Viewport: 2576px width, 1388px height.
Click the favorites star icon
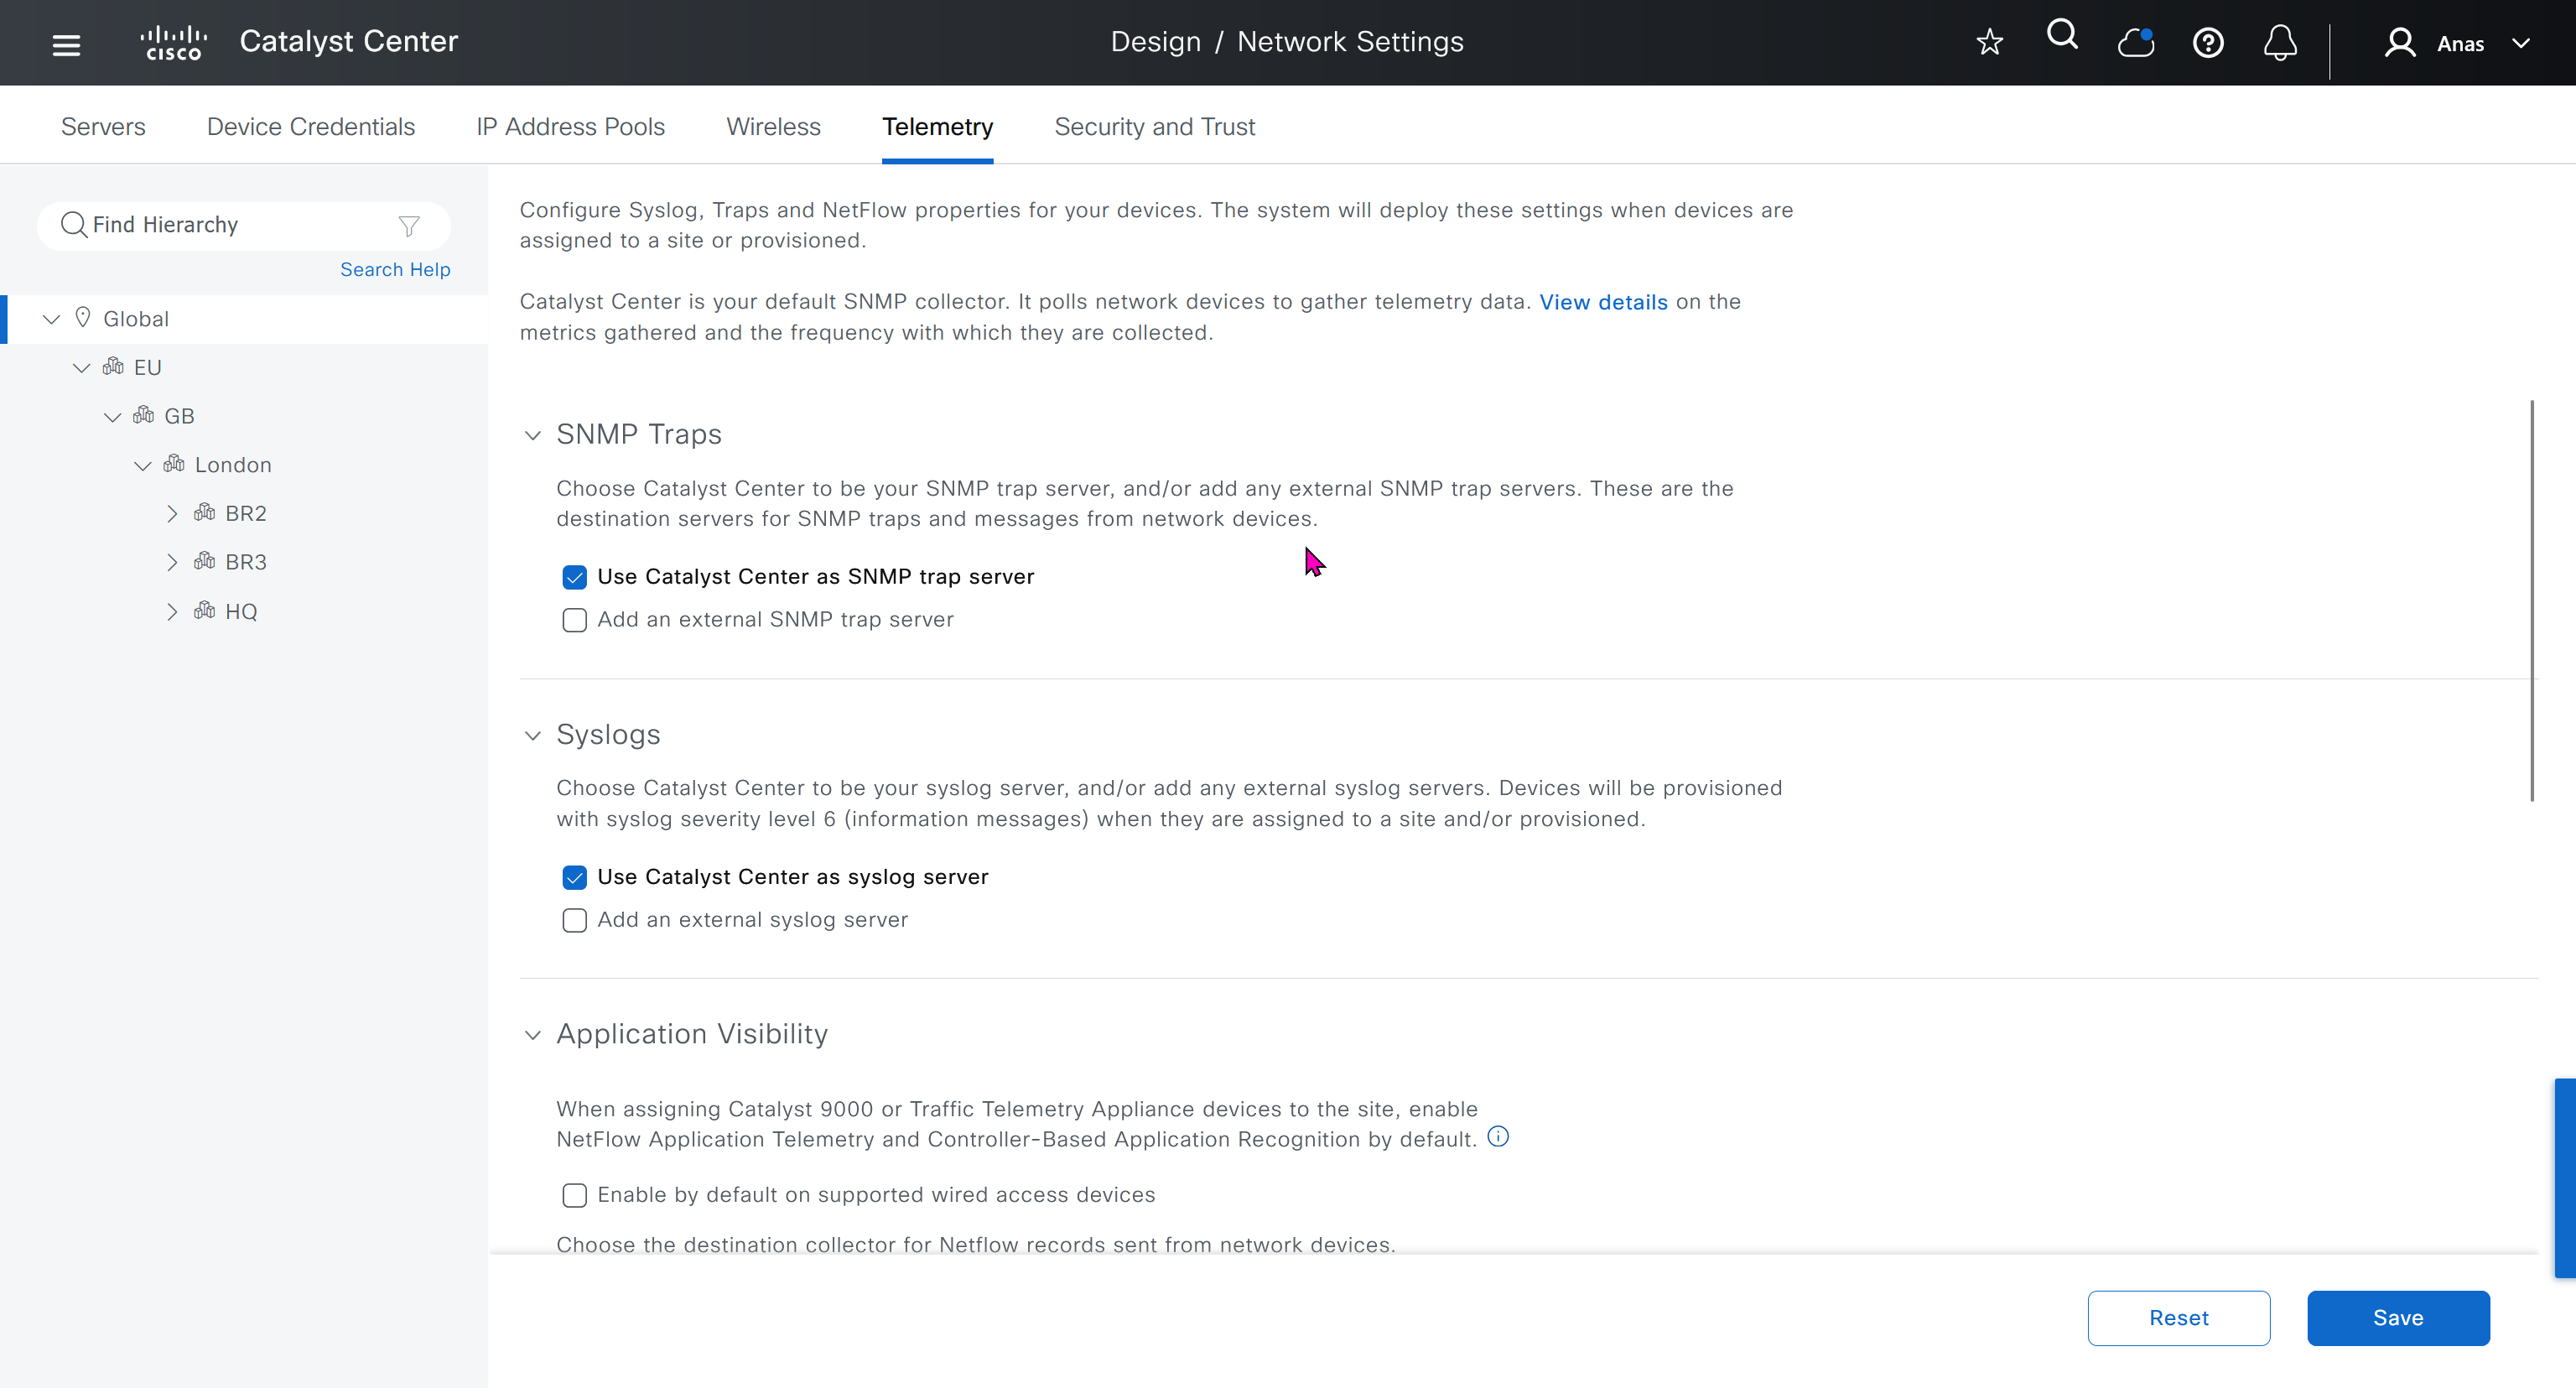1989,42
